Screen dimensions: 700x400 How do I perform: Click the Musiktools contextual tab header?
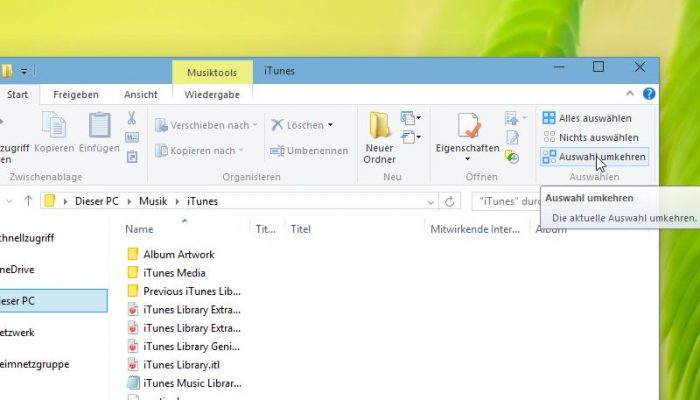[x=212, y=72]
